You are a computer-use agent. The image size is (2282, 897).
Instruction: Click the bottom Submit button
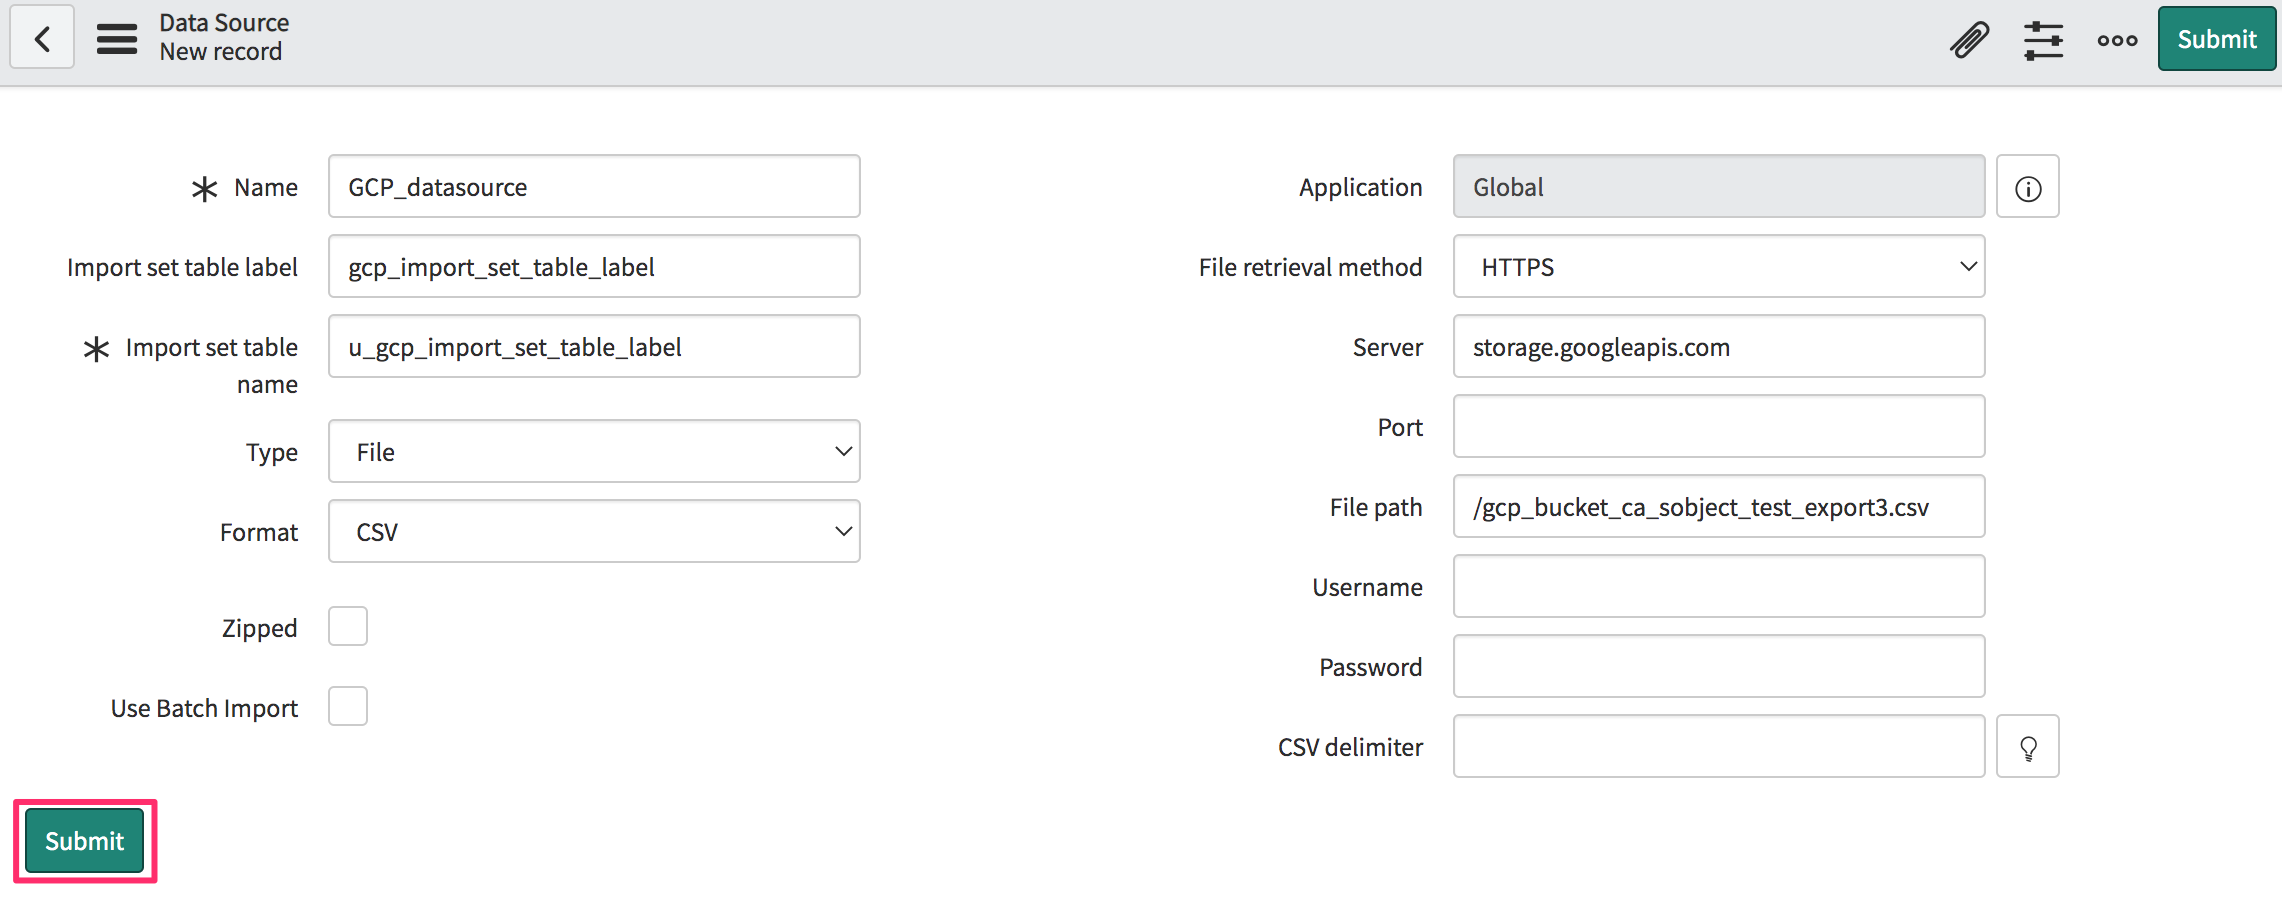pyautogui.click(x=85, y=841)
